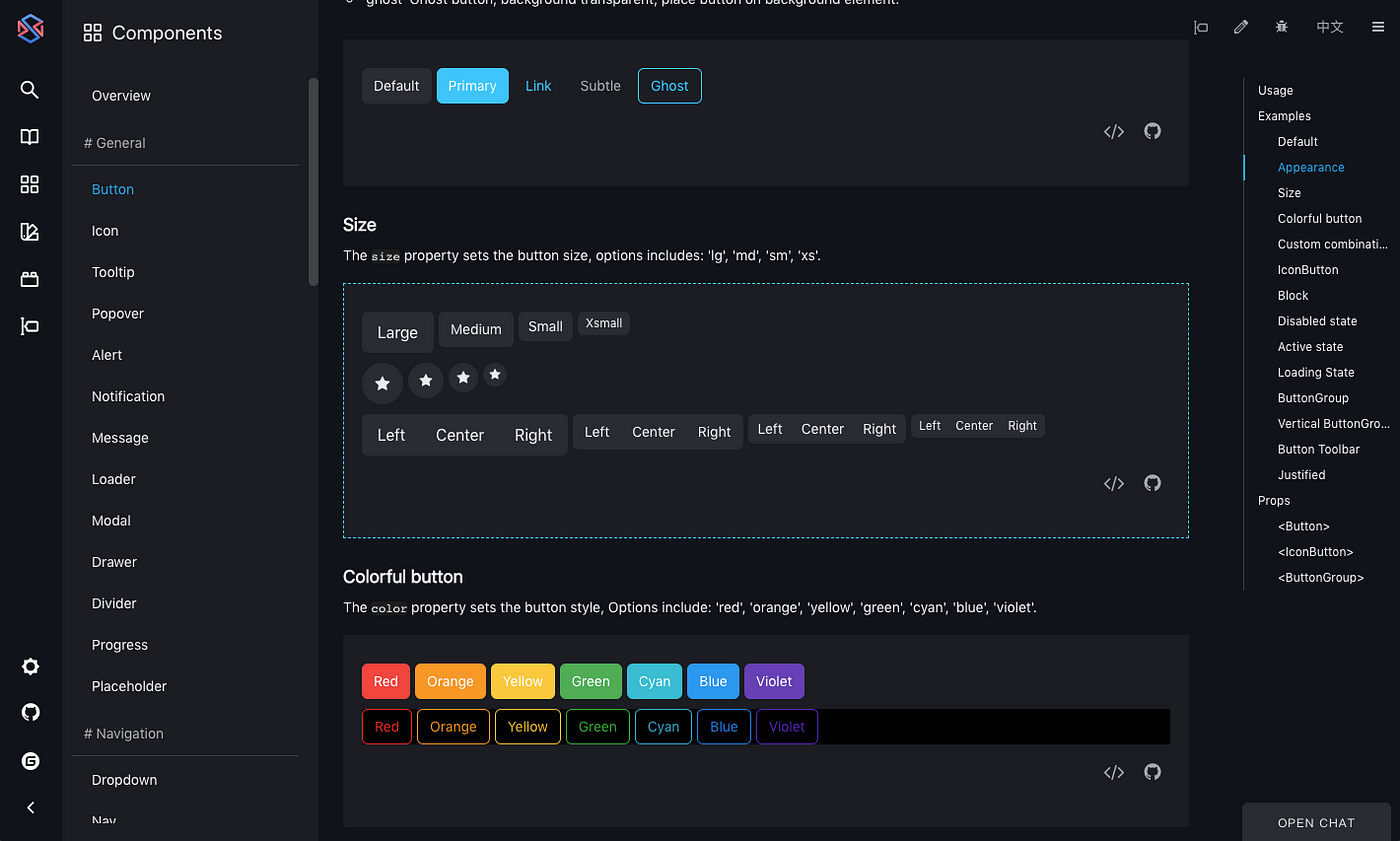The height and width of the screenshot is (841, 1400).
Task: Jump to Loading State in page outline
Action: point(1316,372)
